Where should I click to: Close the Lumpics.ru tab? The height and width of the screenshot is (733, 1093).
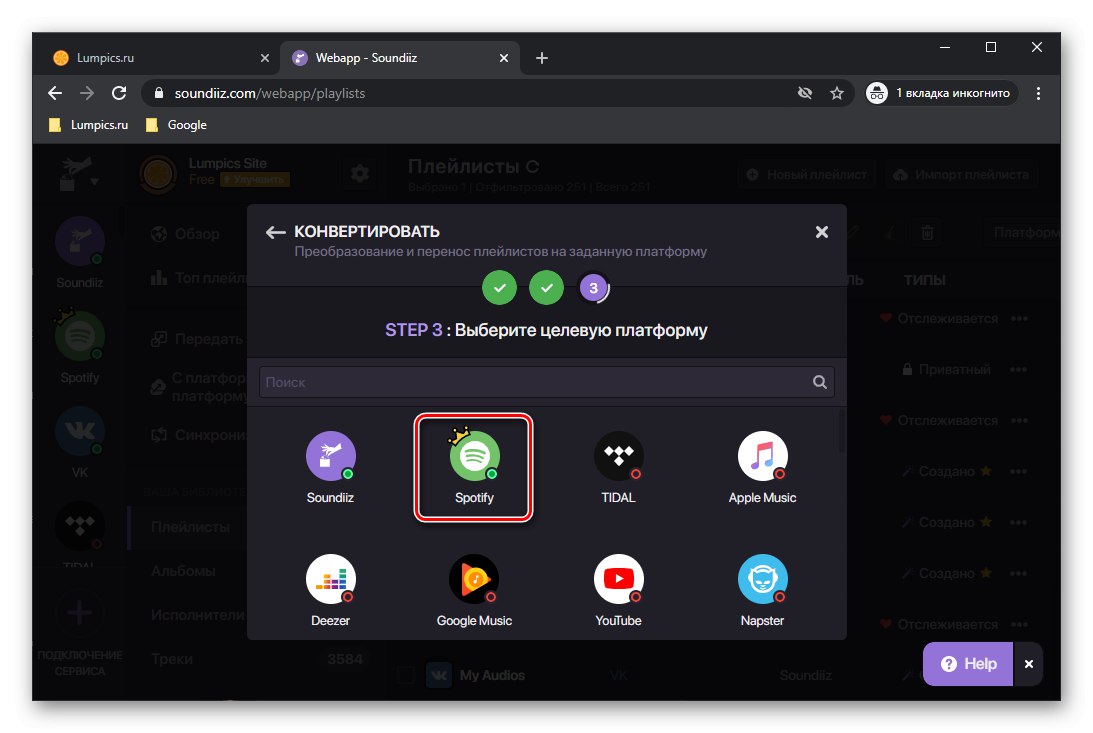(x=265, y=58)
